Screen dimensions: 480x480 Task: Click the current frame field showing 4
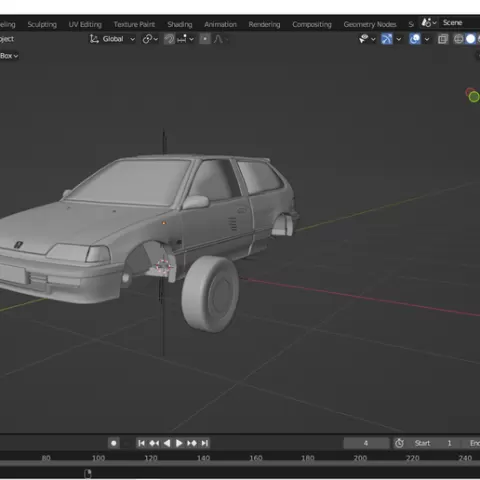coord(366,443)
